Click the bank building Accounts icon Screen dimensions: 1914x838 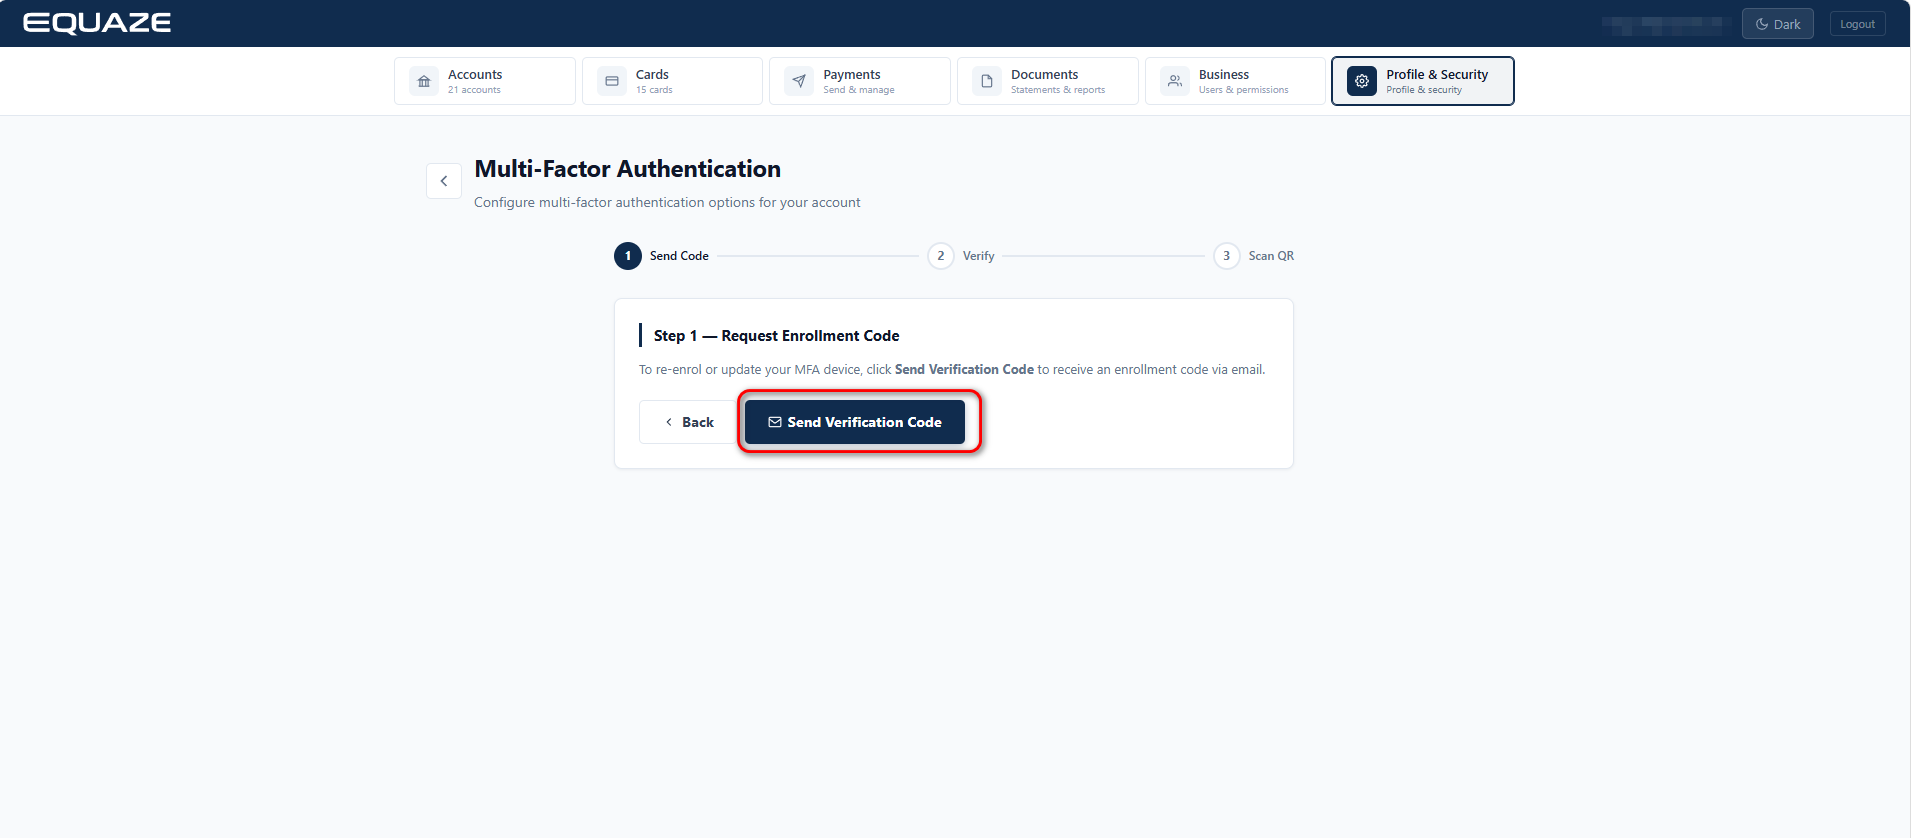click(424, 81)
